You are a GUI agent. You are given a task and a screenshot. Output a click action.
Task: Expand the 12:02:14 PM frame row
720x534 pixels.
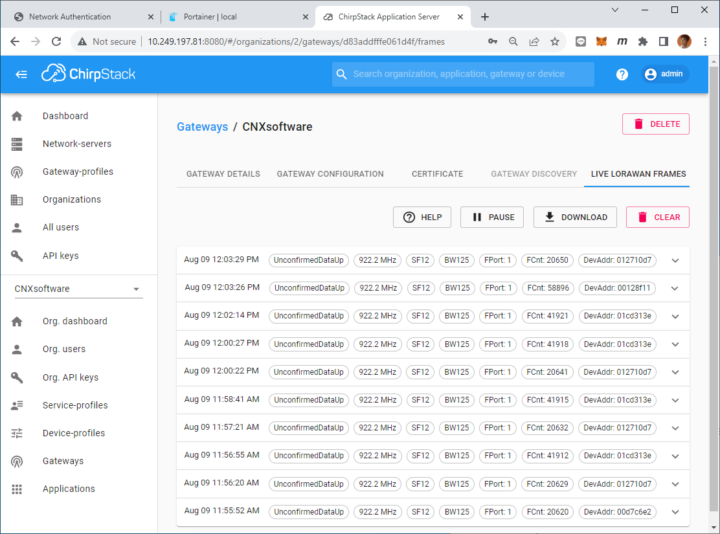pyautogui.click(x=675, y=316)
